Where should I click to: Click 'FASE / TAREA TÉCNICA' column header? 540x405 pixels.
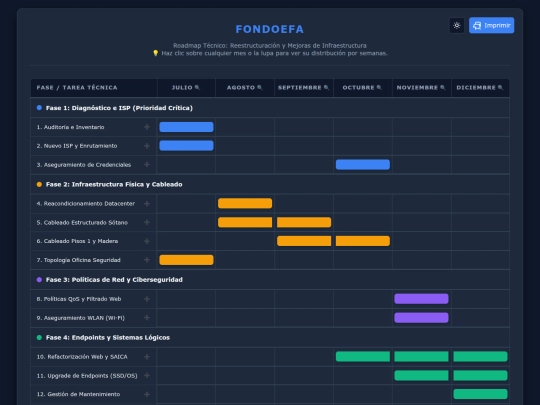pyautogui.click(x=77, y=88)
